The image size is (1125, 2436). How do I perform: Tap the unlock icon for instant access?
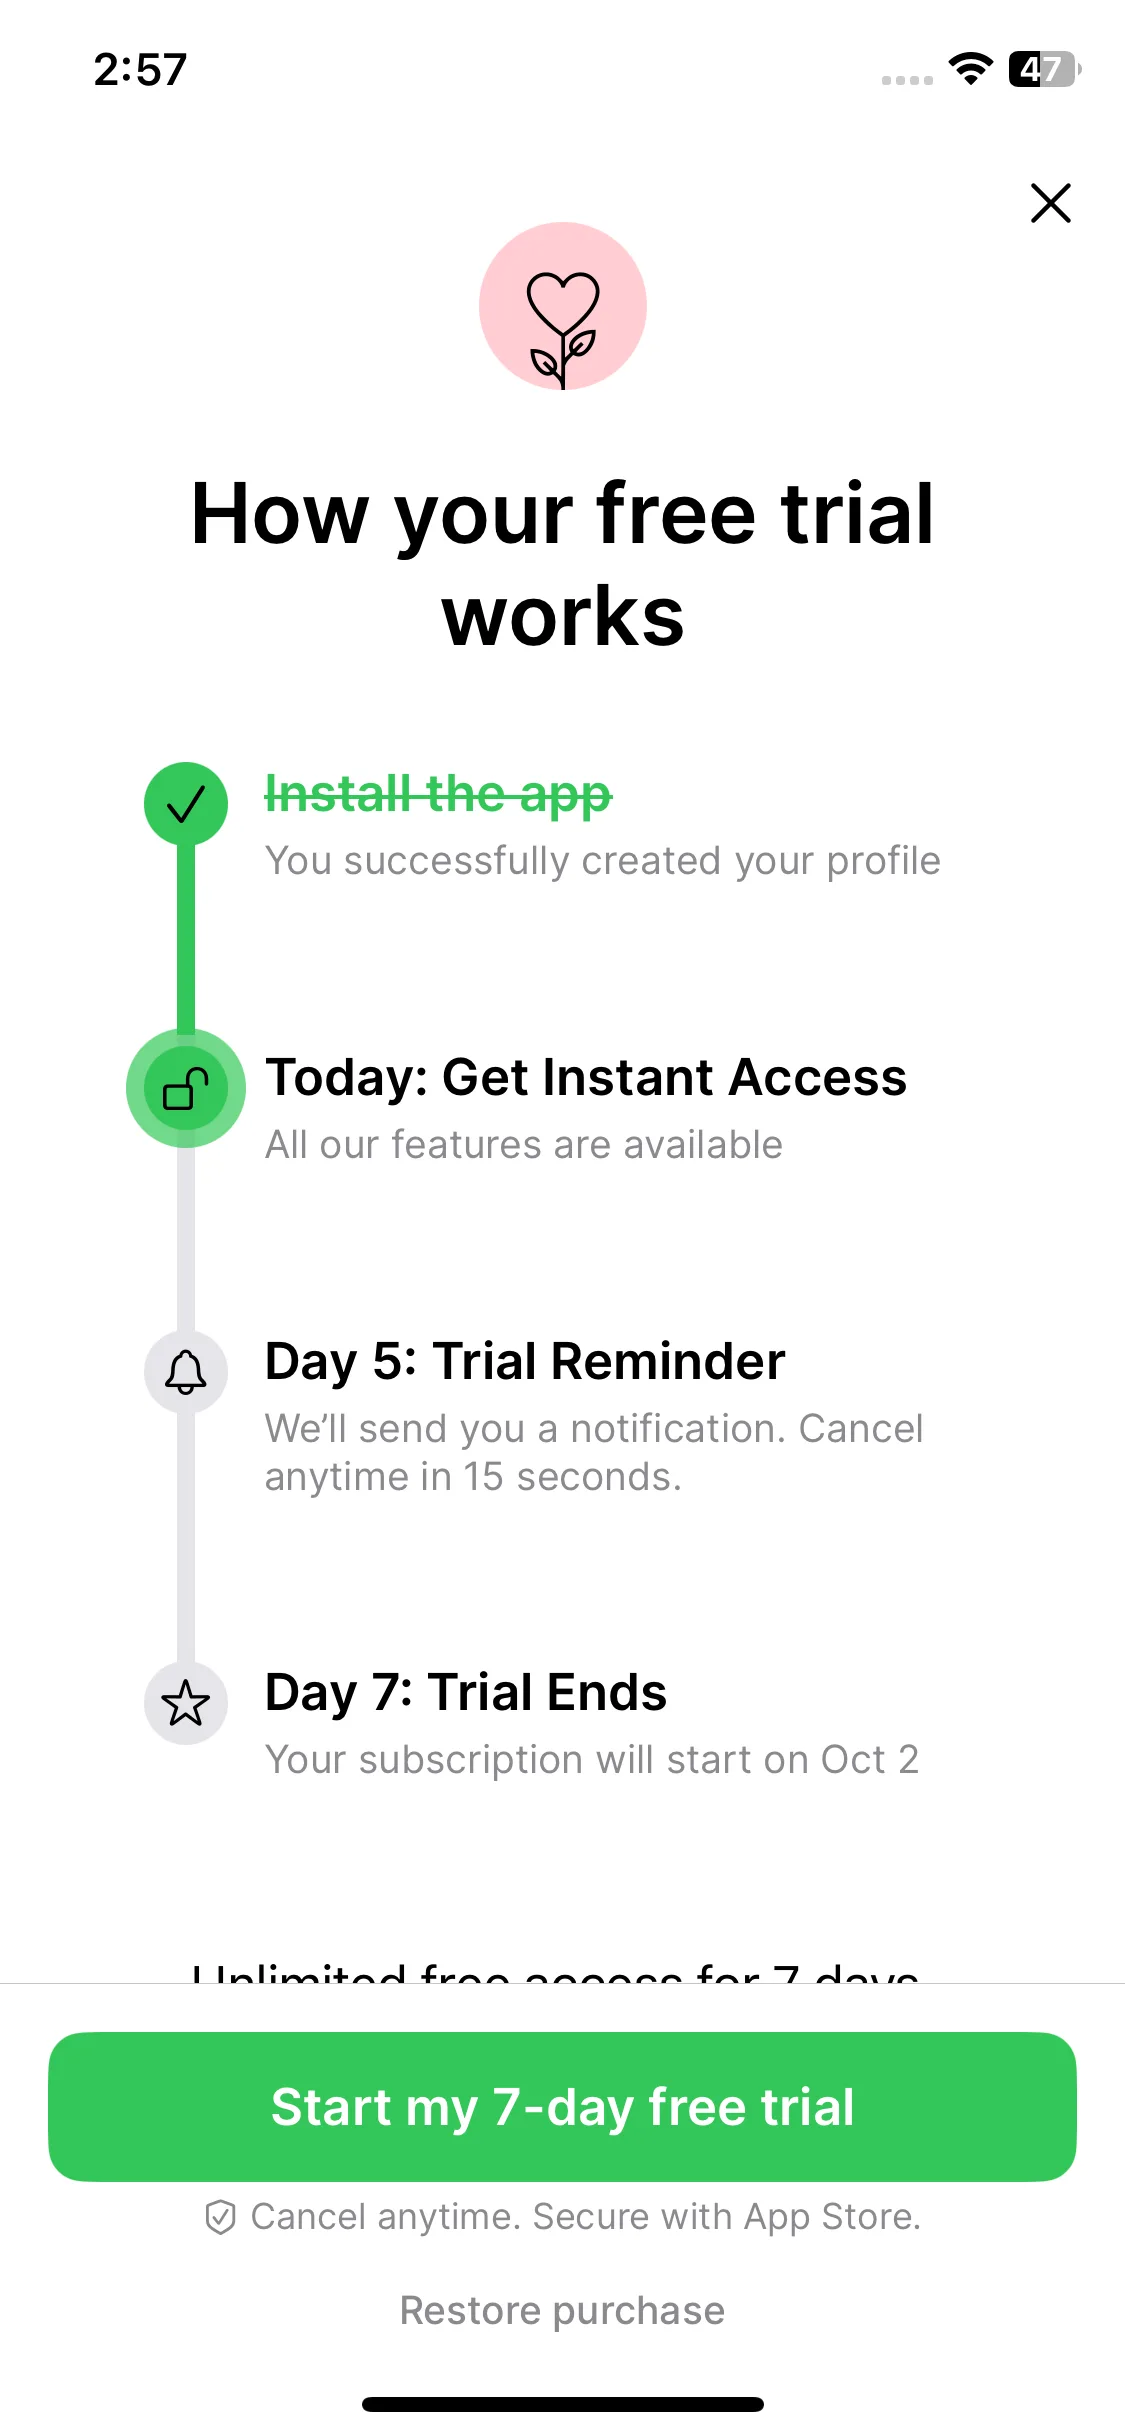coord(186,1088)
